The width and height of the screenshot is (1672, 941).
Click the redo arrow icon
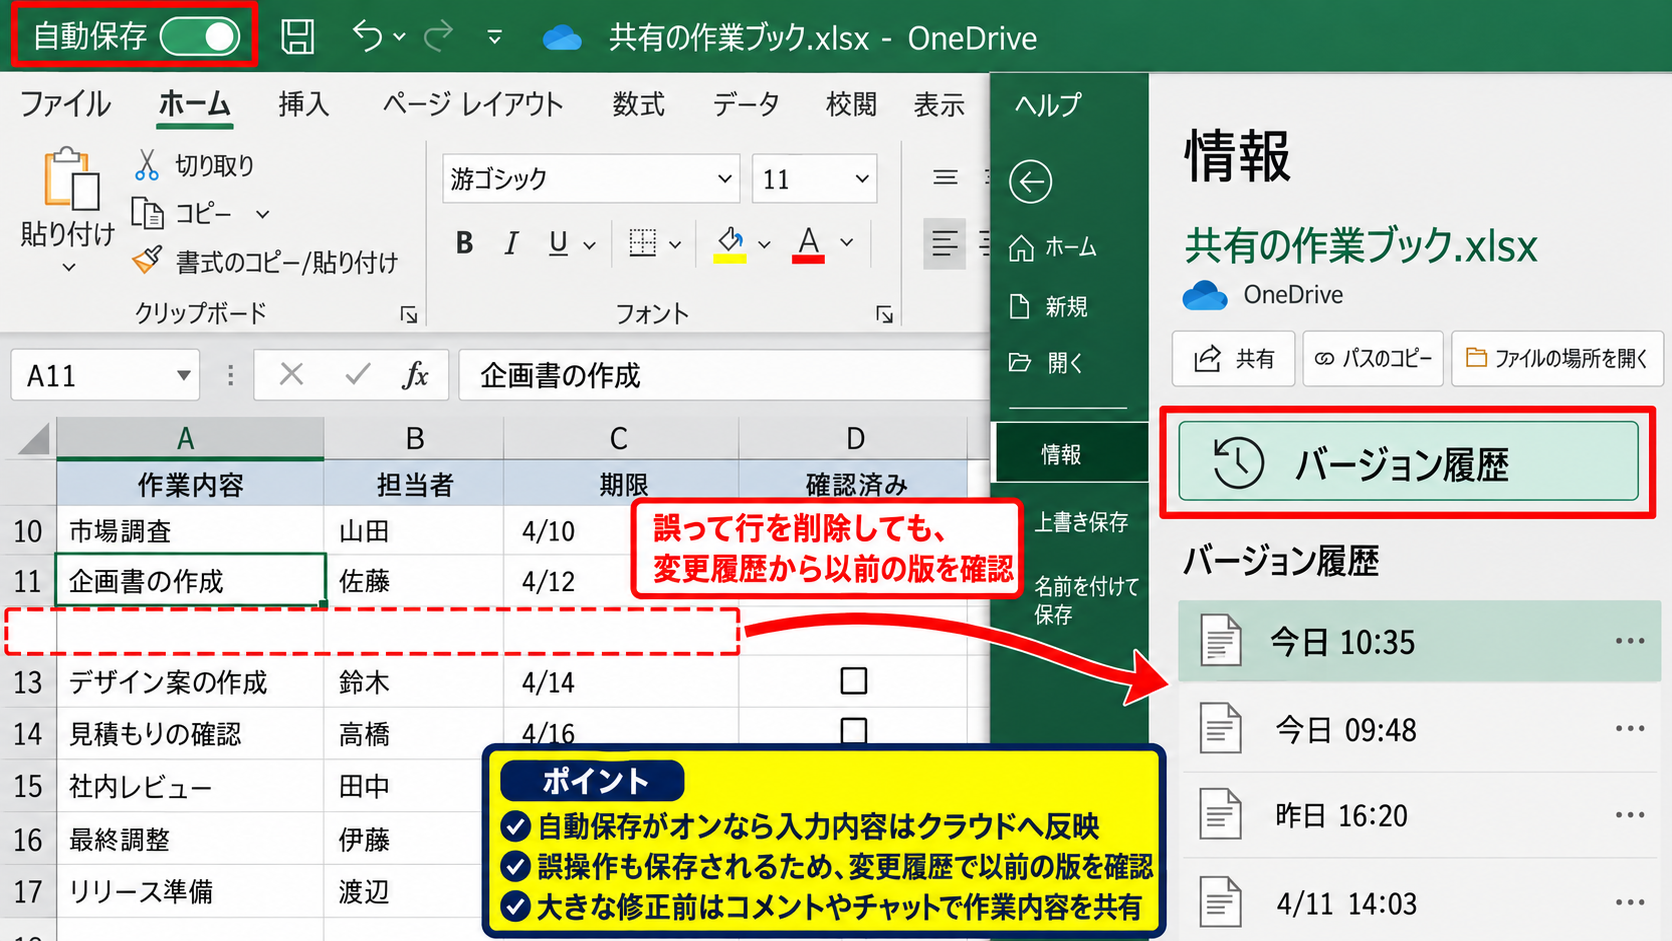pos(438,37)
